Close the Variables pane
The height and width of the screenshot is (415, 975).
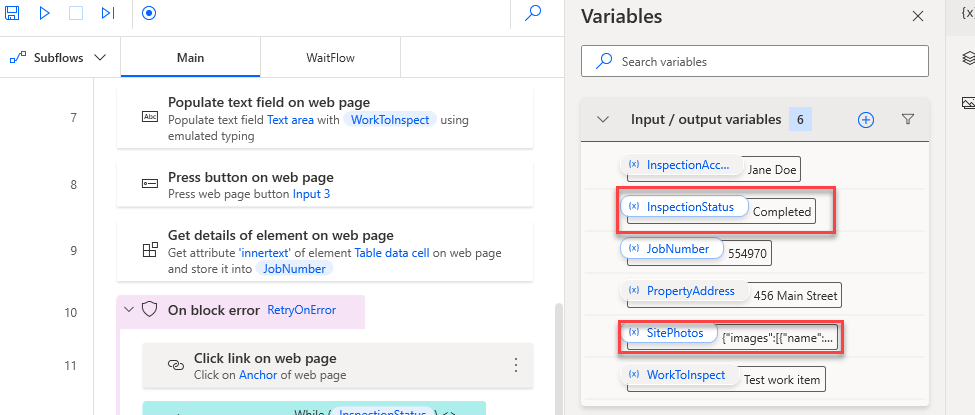point(918,16)
